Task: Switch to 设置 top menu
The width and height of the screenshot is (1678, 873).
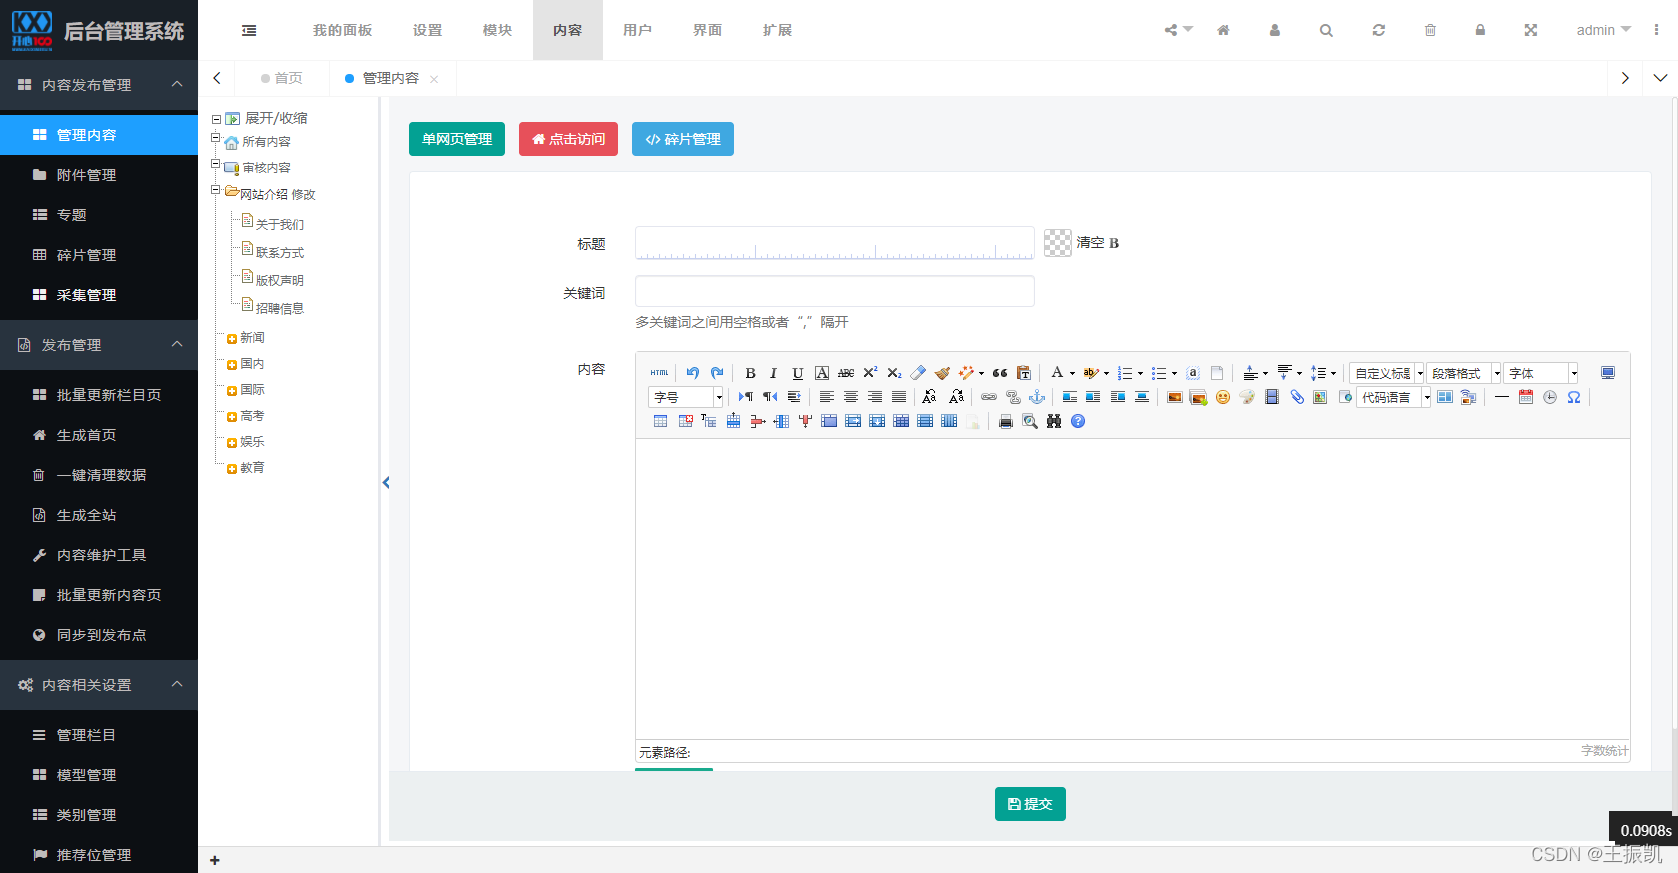Action: [x=427, y=30]
